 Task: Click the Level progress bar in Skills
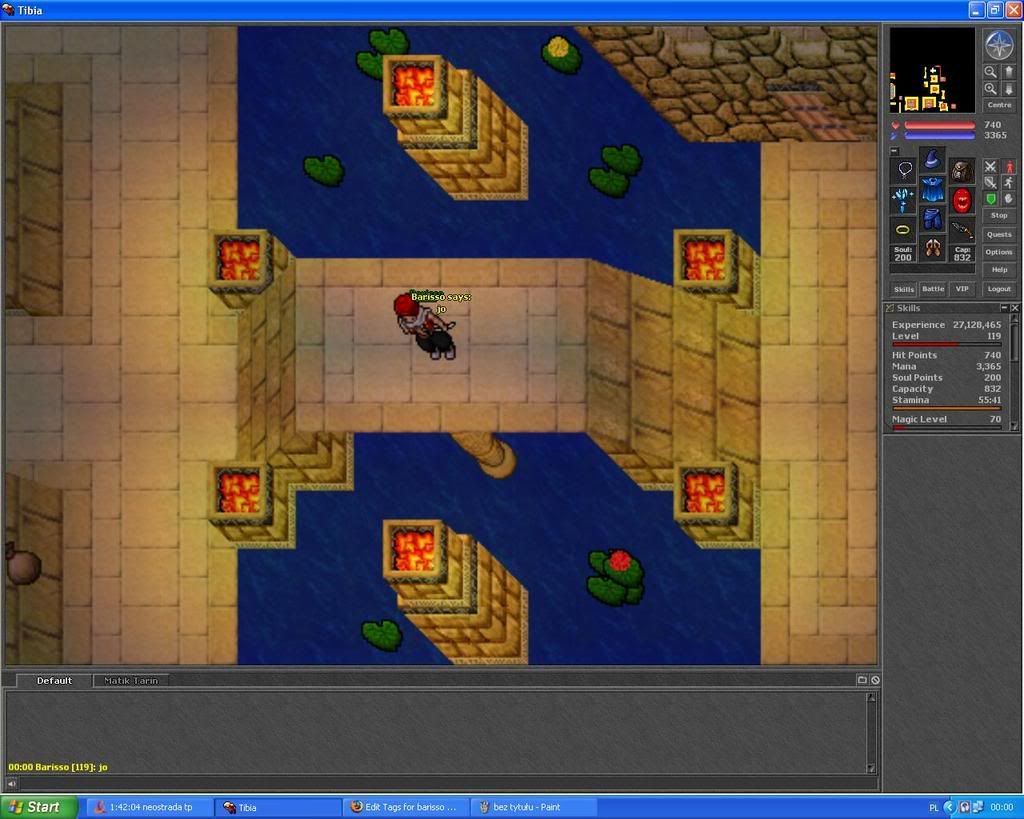946,344
